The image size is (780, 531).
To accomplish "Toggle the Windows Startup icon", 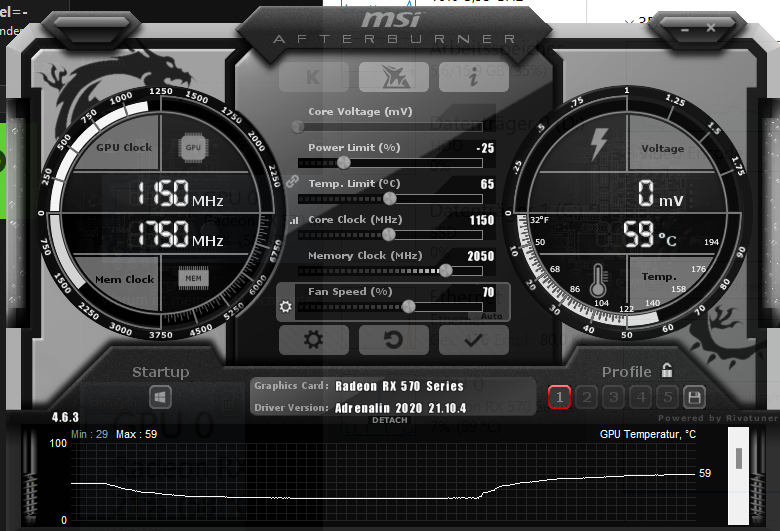I will [x=160, y=397].
